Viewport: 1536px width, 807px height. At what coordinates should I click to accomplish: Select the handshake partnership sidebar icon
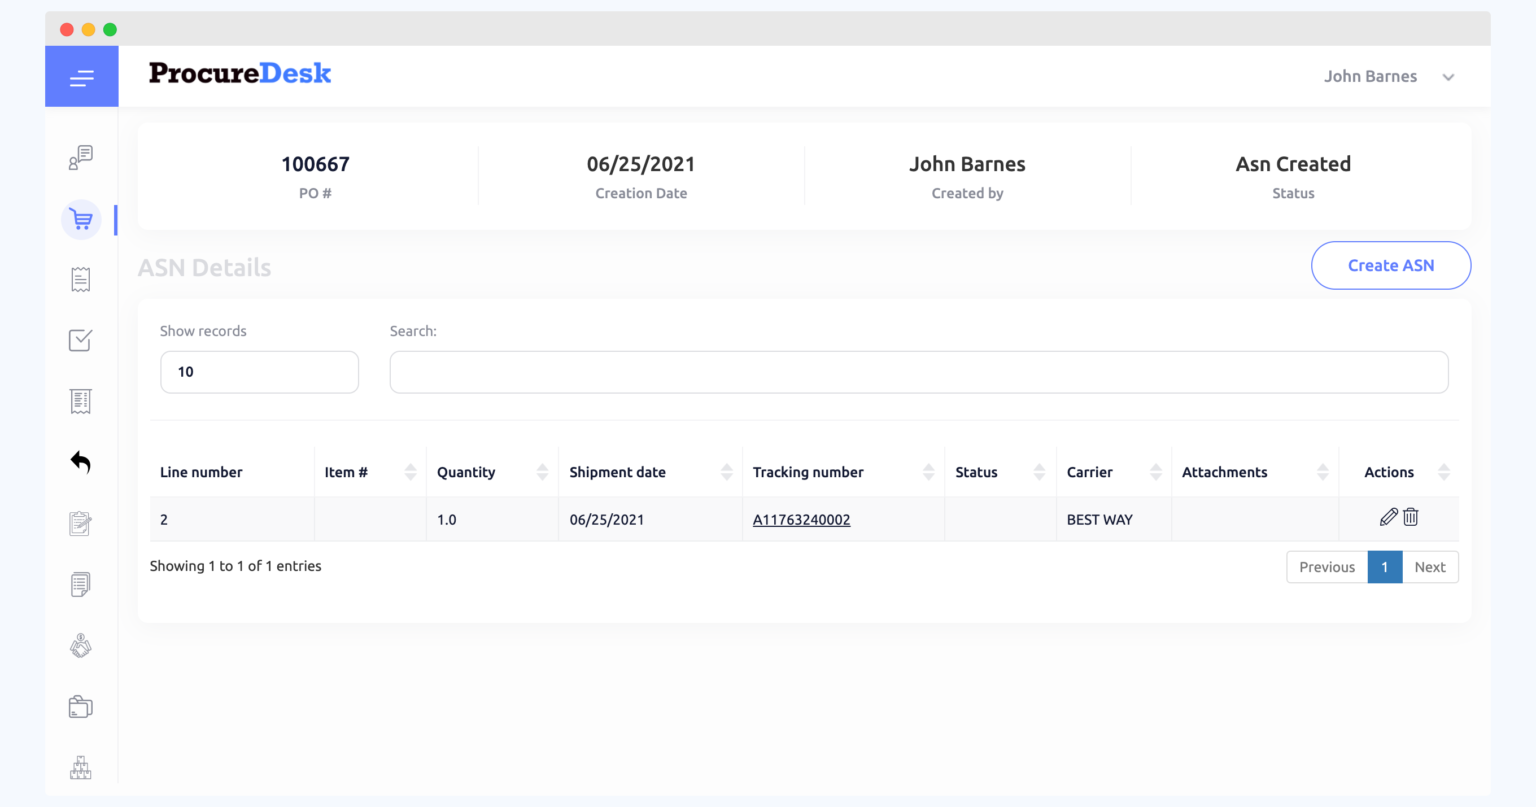coord(81,645)
